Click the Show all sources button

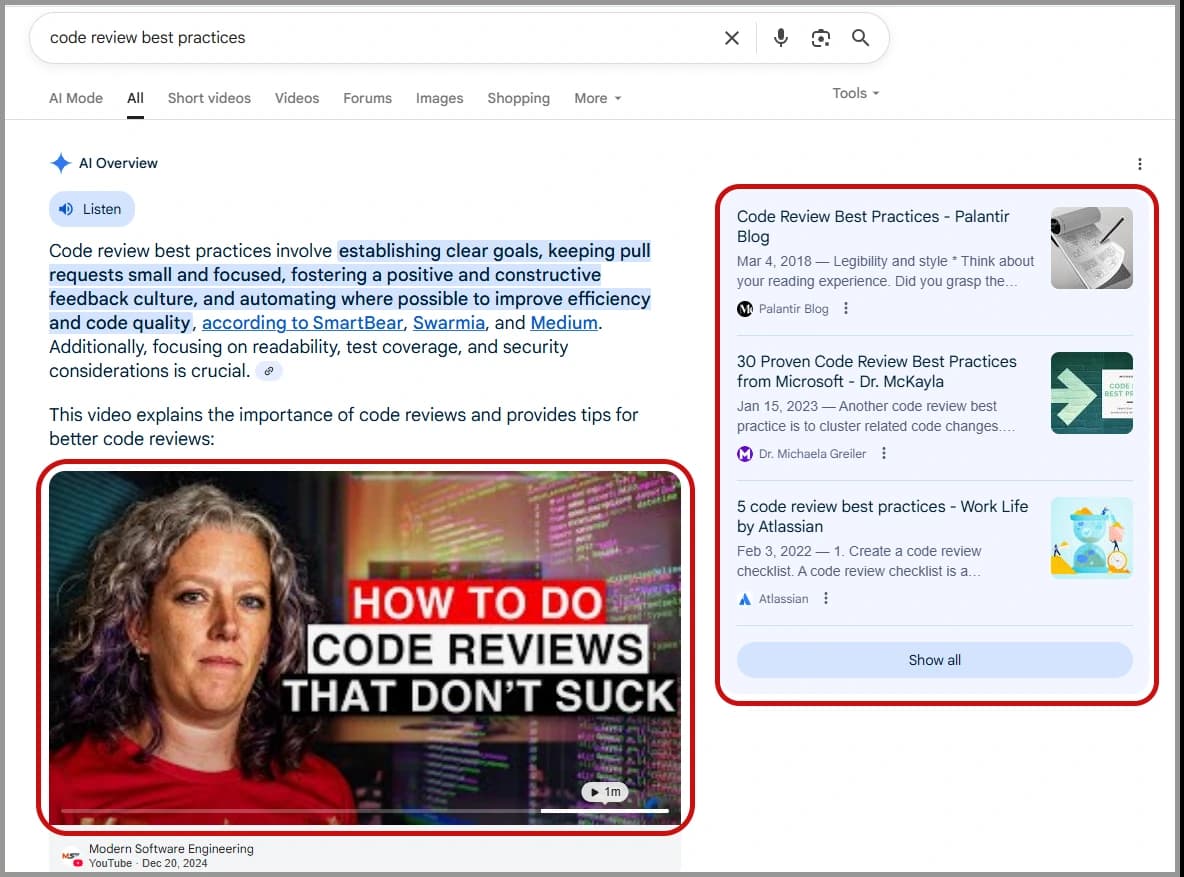[934, 660]
